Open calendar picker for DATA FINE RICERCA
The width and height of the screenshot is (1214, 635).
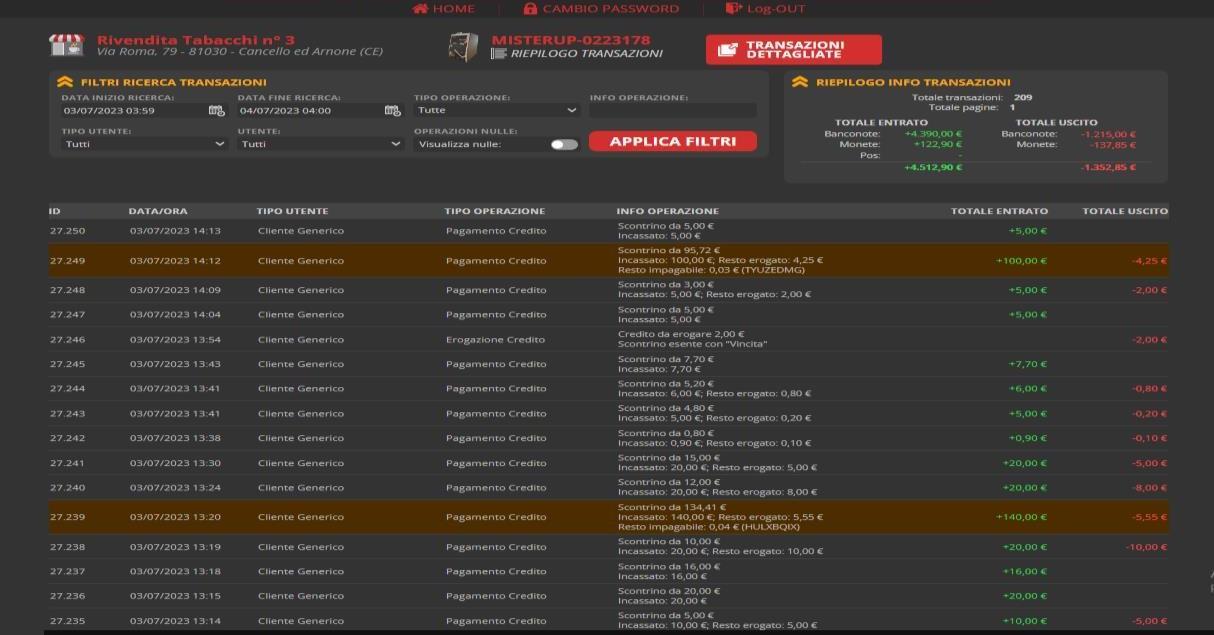click(x=392, y=111)
